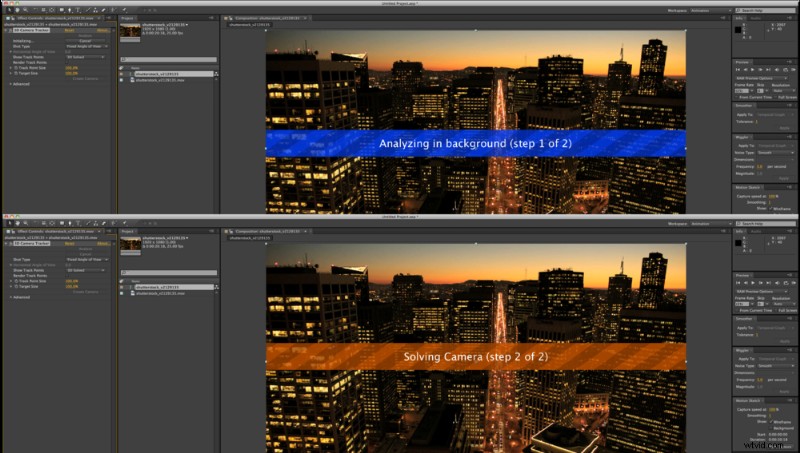Viewport: 800px width, 453px height.
Task: Click Create Camera button in Solving Camera window
Action: pos(85,292)
